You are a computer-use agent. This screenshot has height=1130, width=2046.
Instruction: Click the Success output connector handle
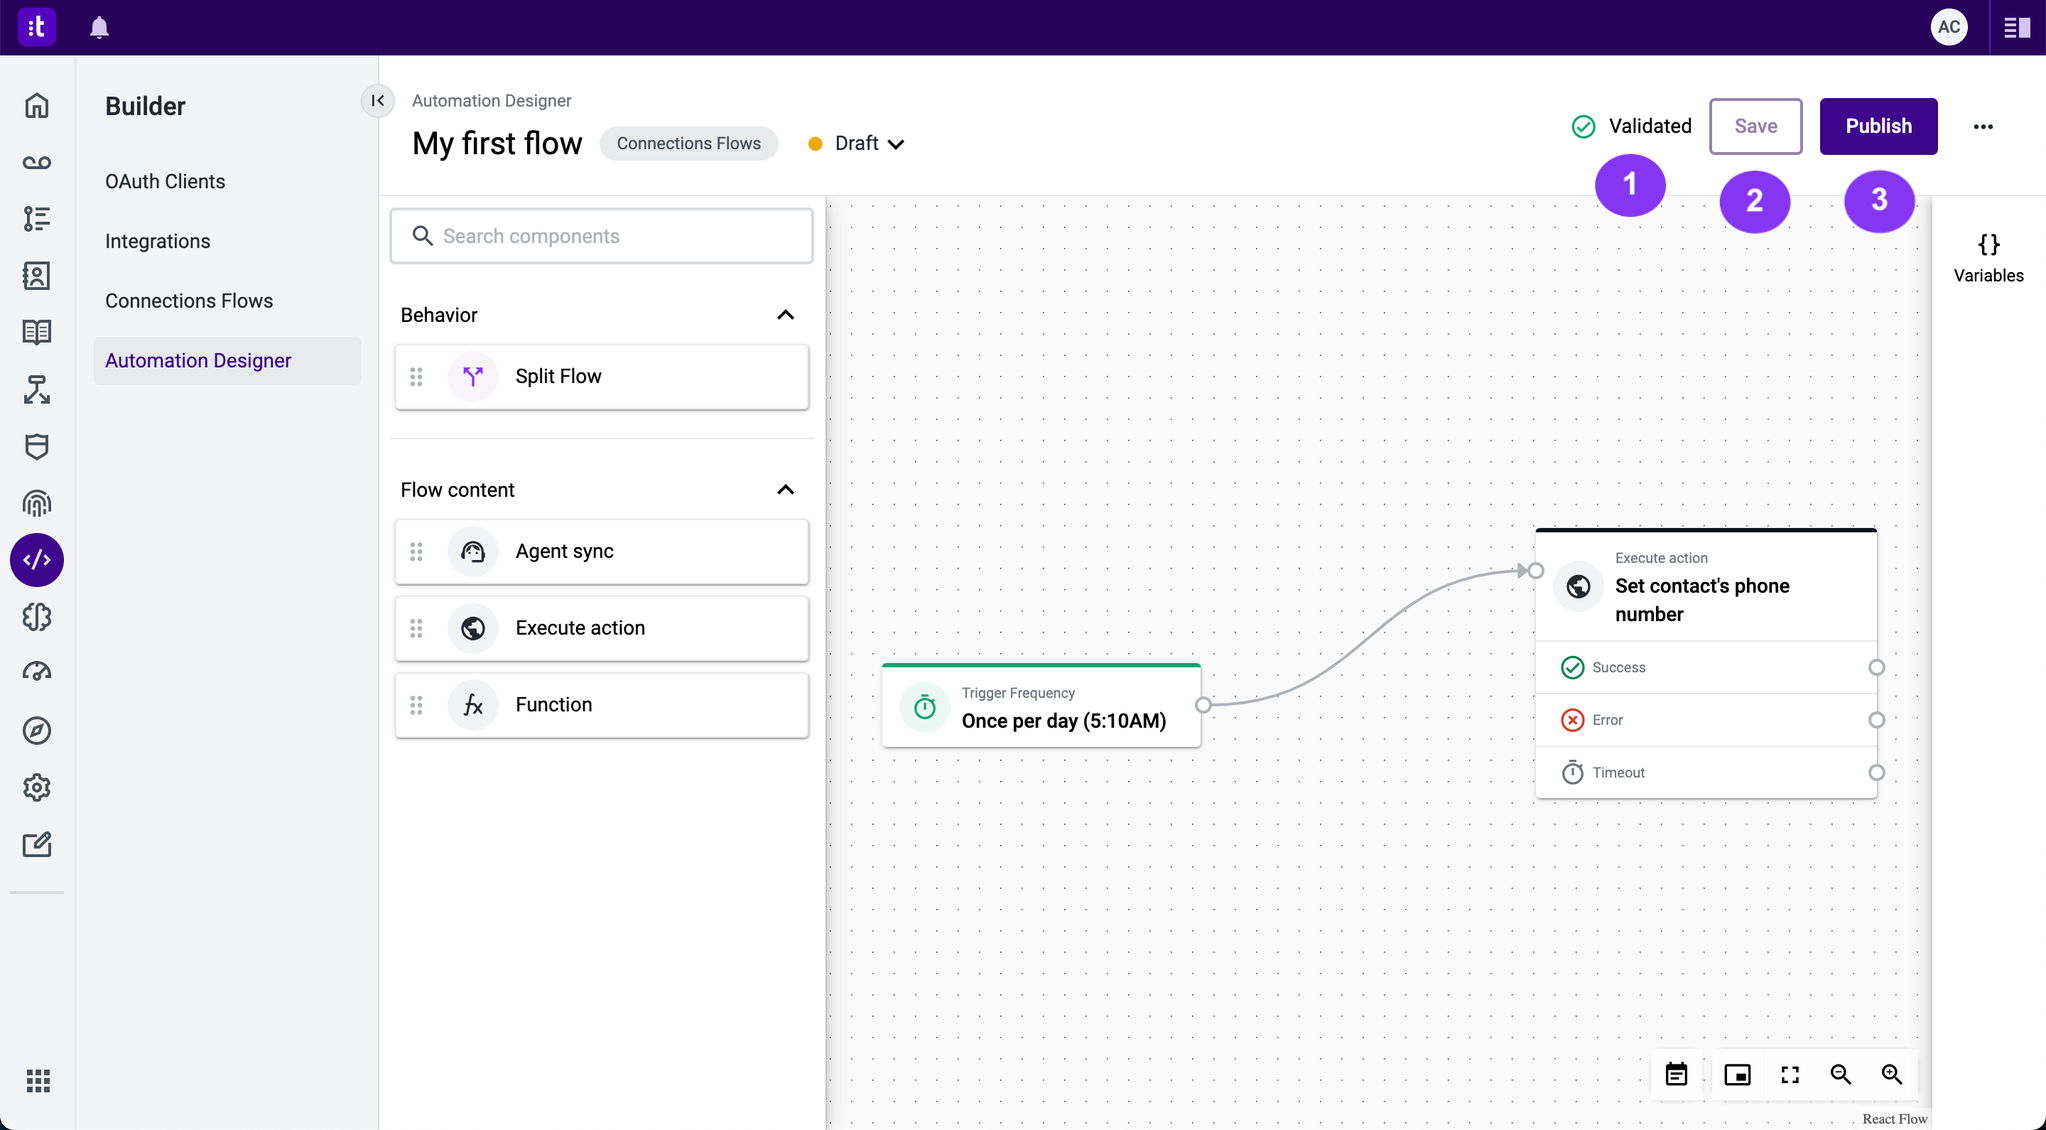pos(1876,667)
